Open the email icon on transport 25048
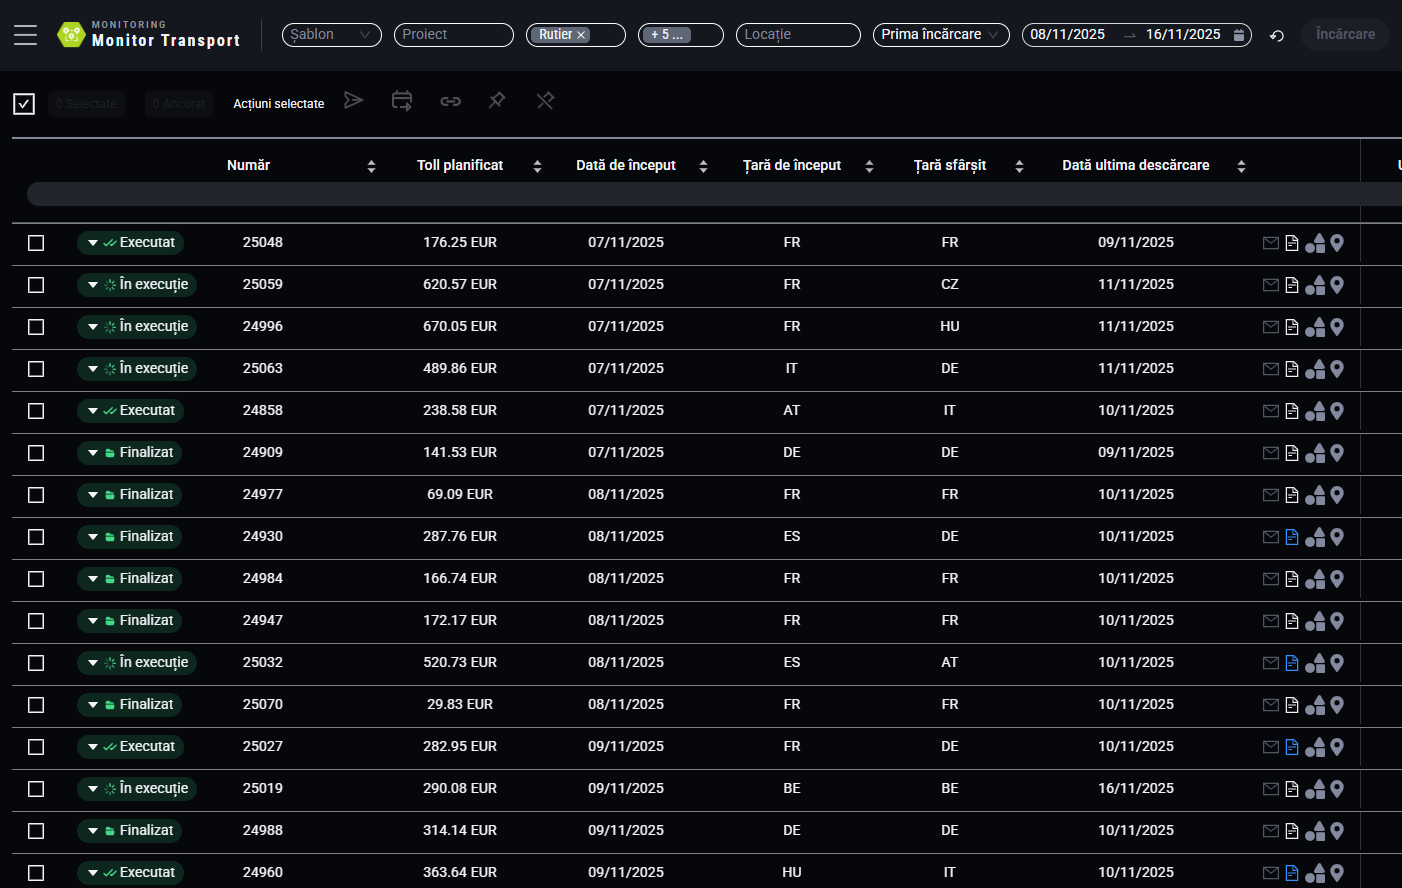This screenshot has width=1402, height=888. point(1270,242)
